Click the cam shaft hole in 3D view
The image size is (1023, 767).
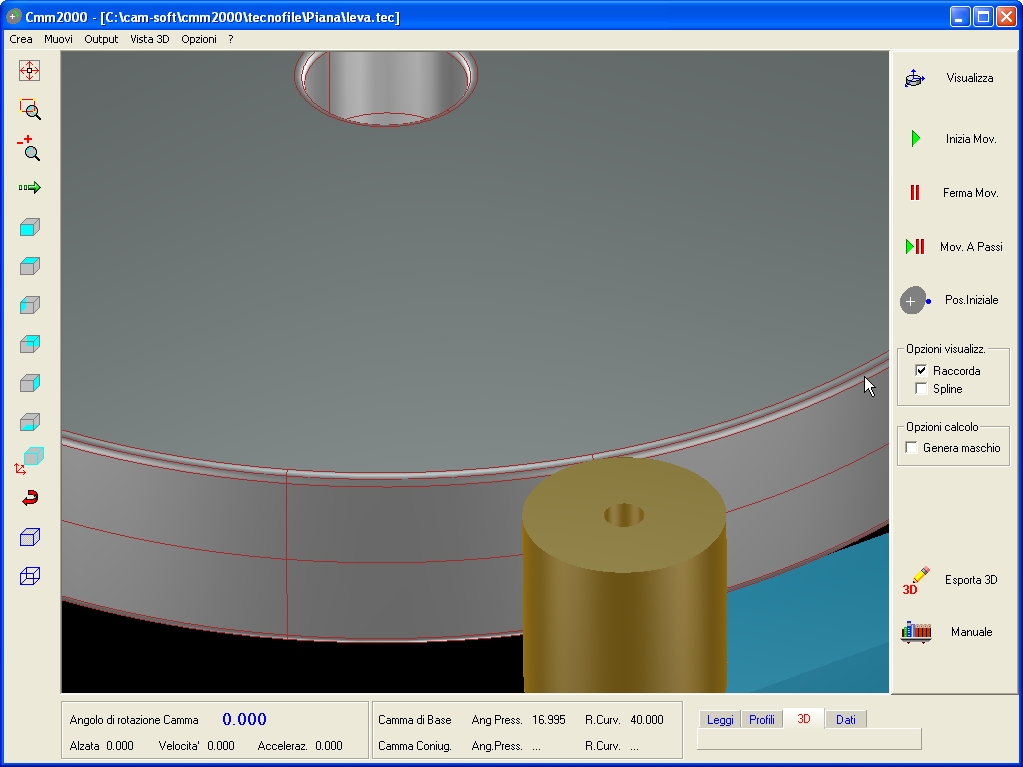(386, 88)
